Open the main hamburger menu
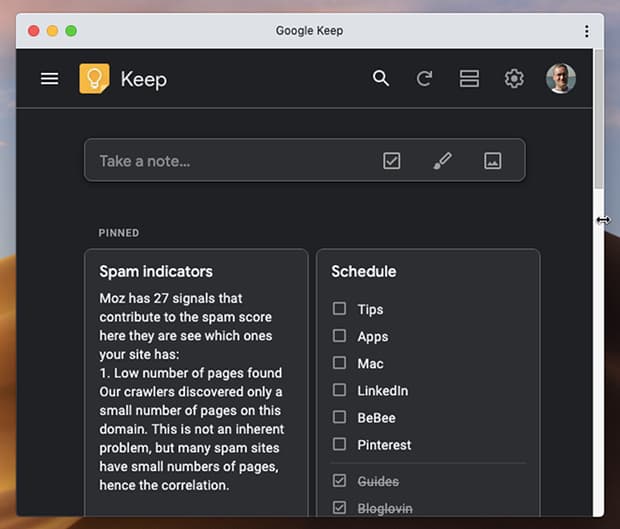Screen dimensions: 620x529 (49, 79)
